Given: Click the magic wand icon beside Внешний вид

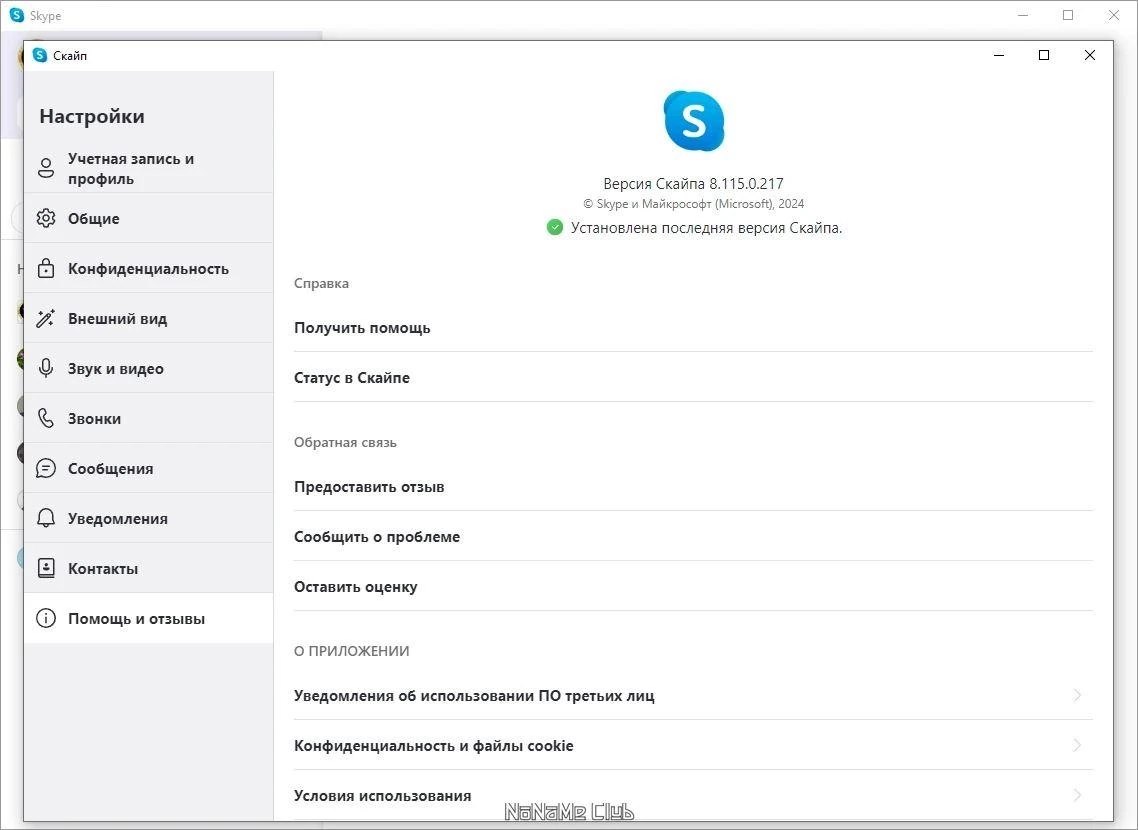Looking at the screenshot, I should click(46, 319).
